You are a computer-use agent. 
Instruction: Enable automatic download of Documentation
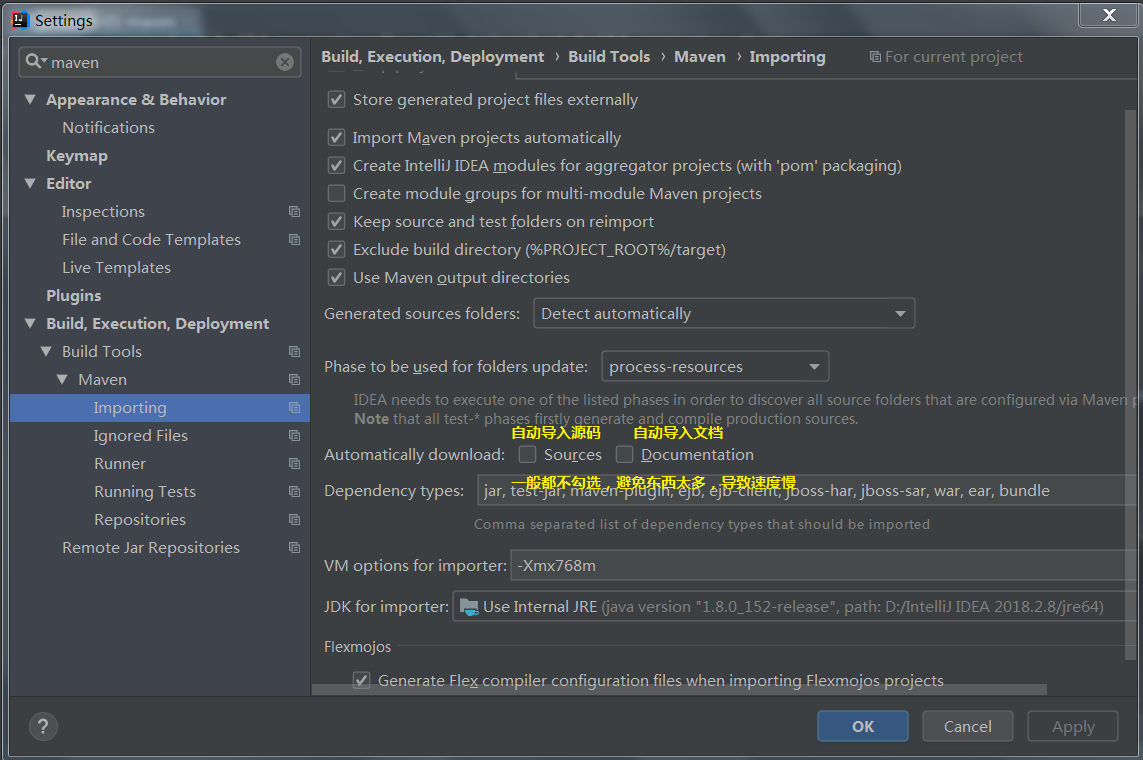624,455
